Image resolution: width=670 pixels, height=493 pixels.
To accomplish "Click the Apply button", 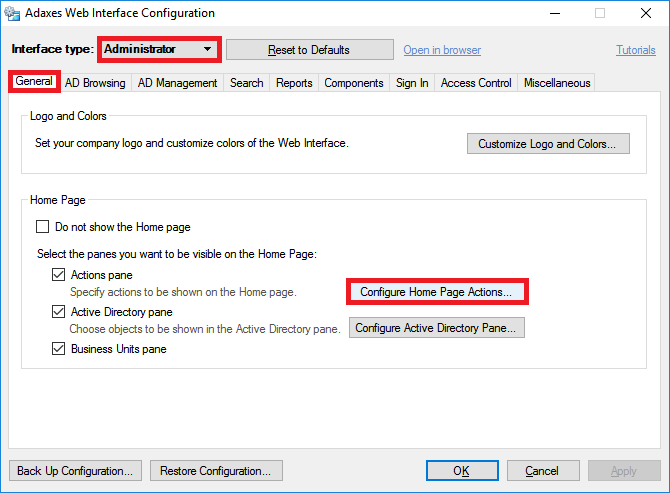I will pyautogui.click(x=624, y=471).
